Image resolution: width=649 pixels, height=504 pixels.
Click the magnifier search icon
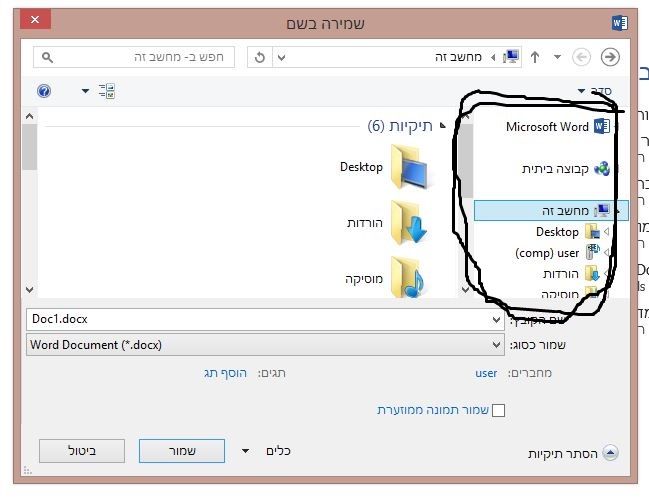(47, 57)
